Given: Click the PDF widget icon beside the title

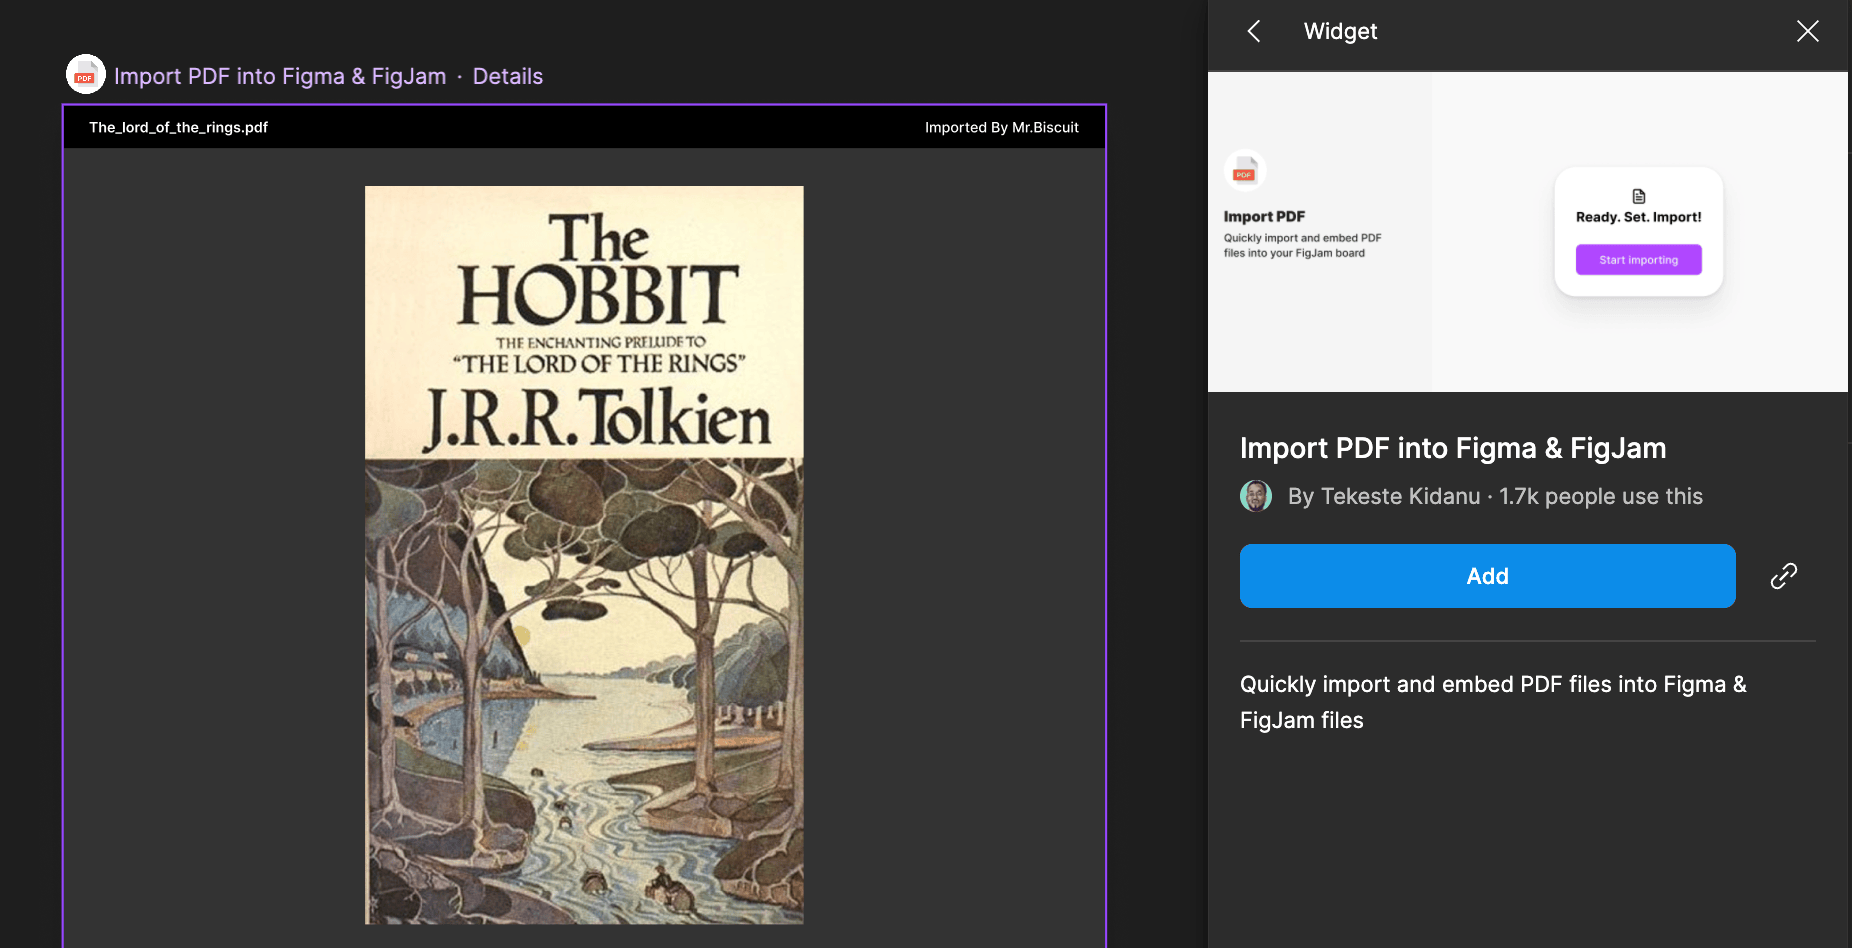Looking at the screenshot, I should [86, 75].
